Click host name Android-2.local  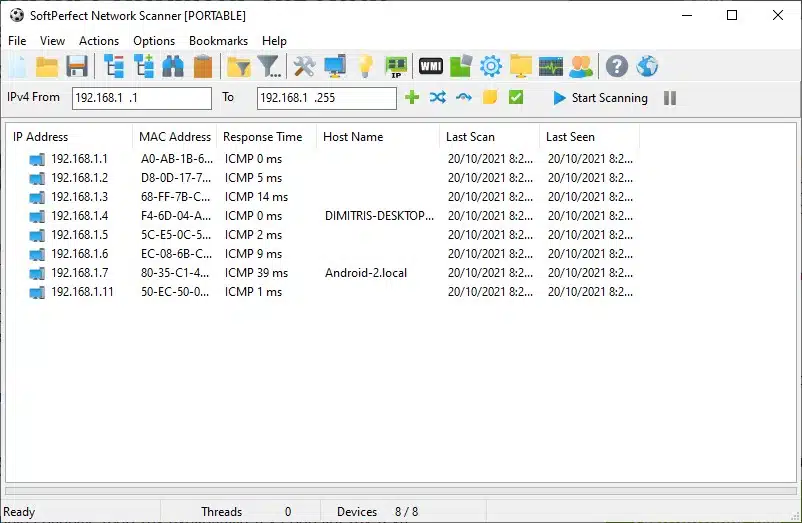[366, 273]
